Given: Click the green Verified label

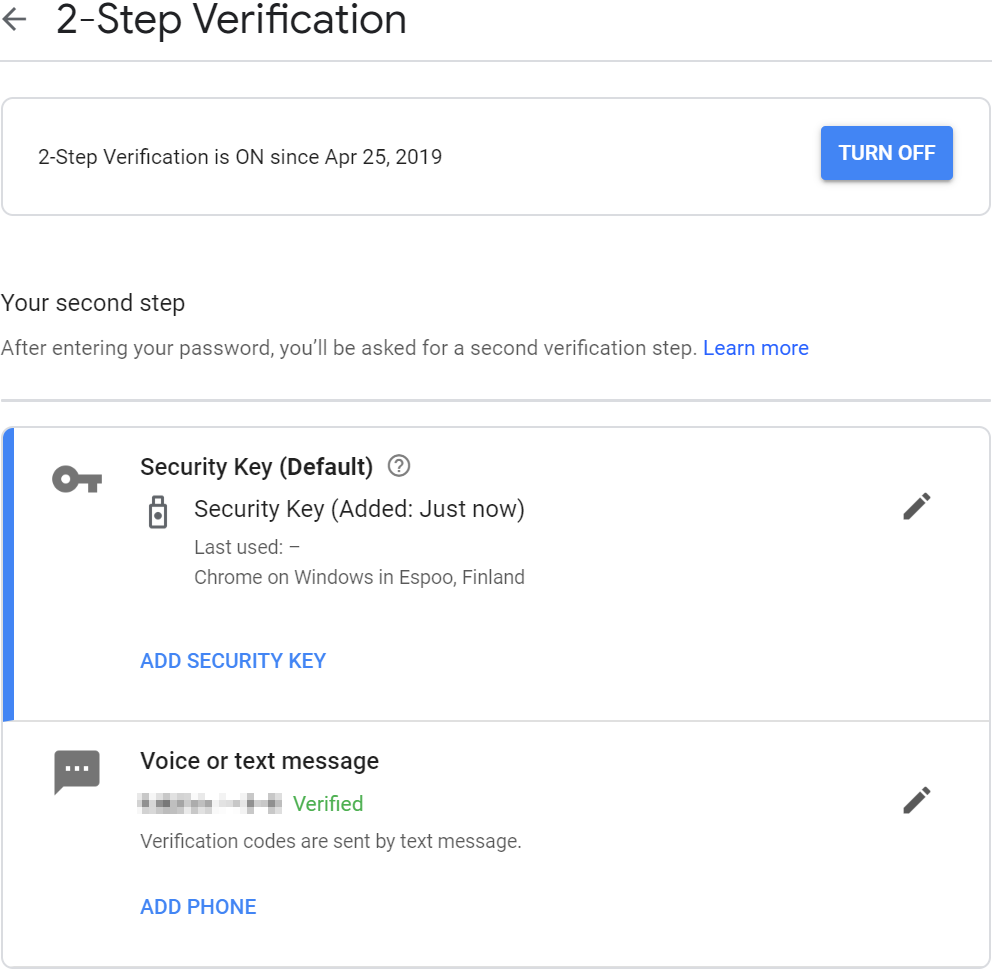Looking at the screenshot, I should click(x=328, y=804).
